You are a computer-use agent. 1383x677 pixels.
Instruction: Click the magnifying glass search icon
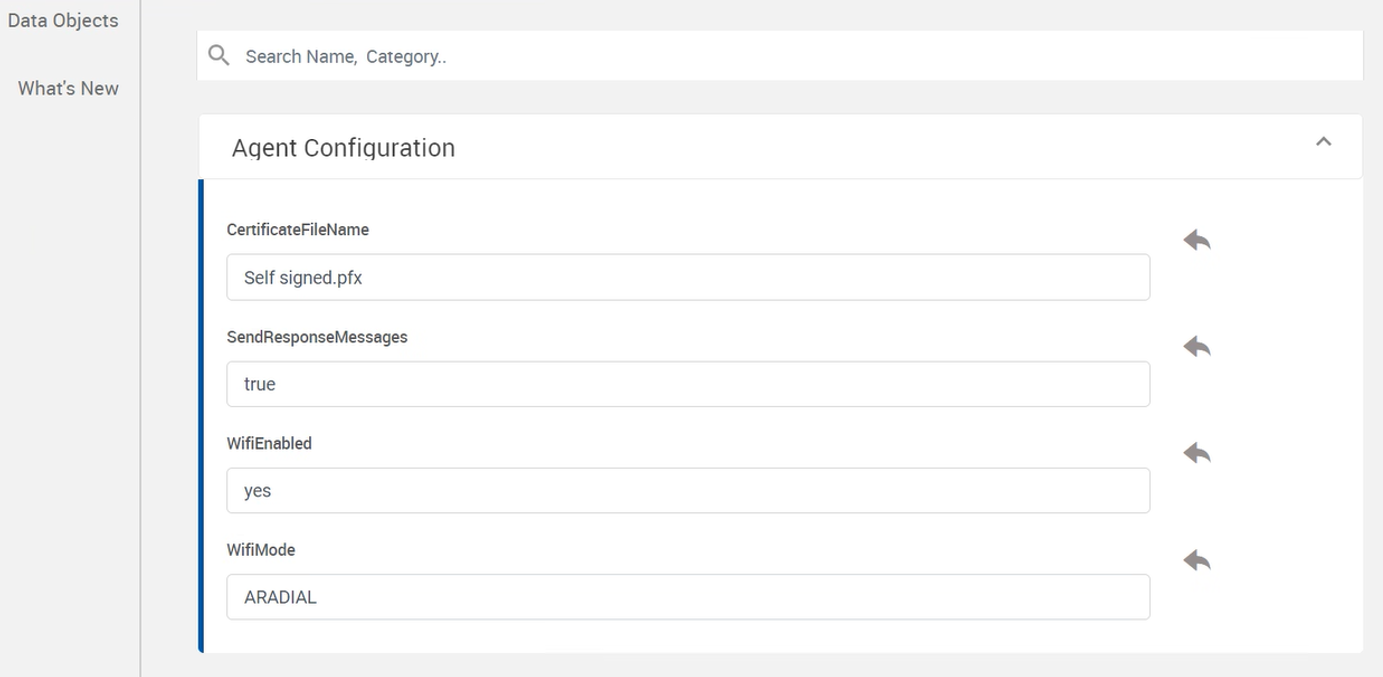tap(219, 56)
